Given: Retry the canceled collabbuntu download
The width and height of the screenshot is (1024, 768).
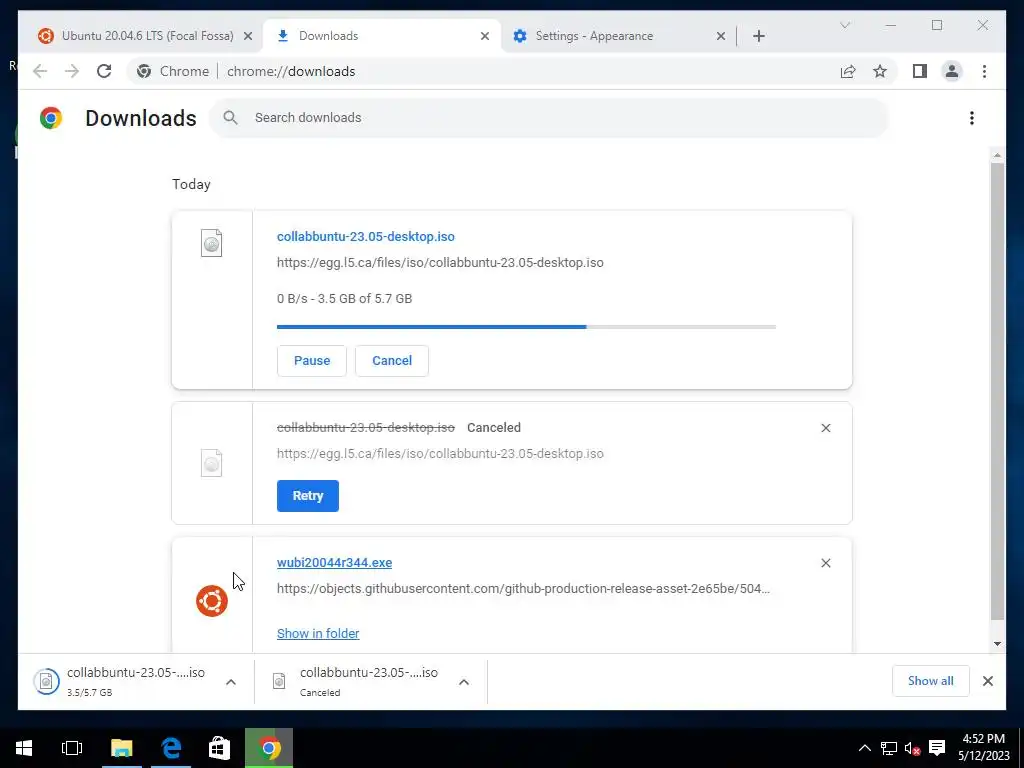Looking at the screenshot, I should pos(308,496).
